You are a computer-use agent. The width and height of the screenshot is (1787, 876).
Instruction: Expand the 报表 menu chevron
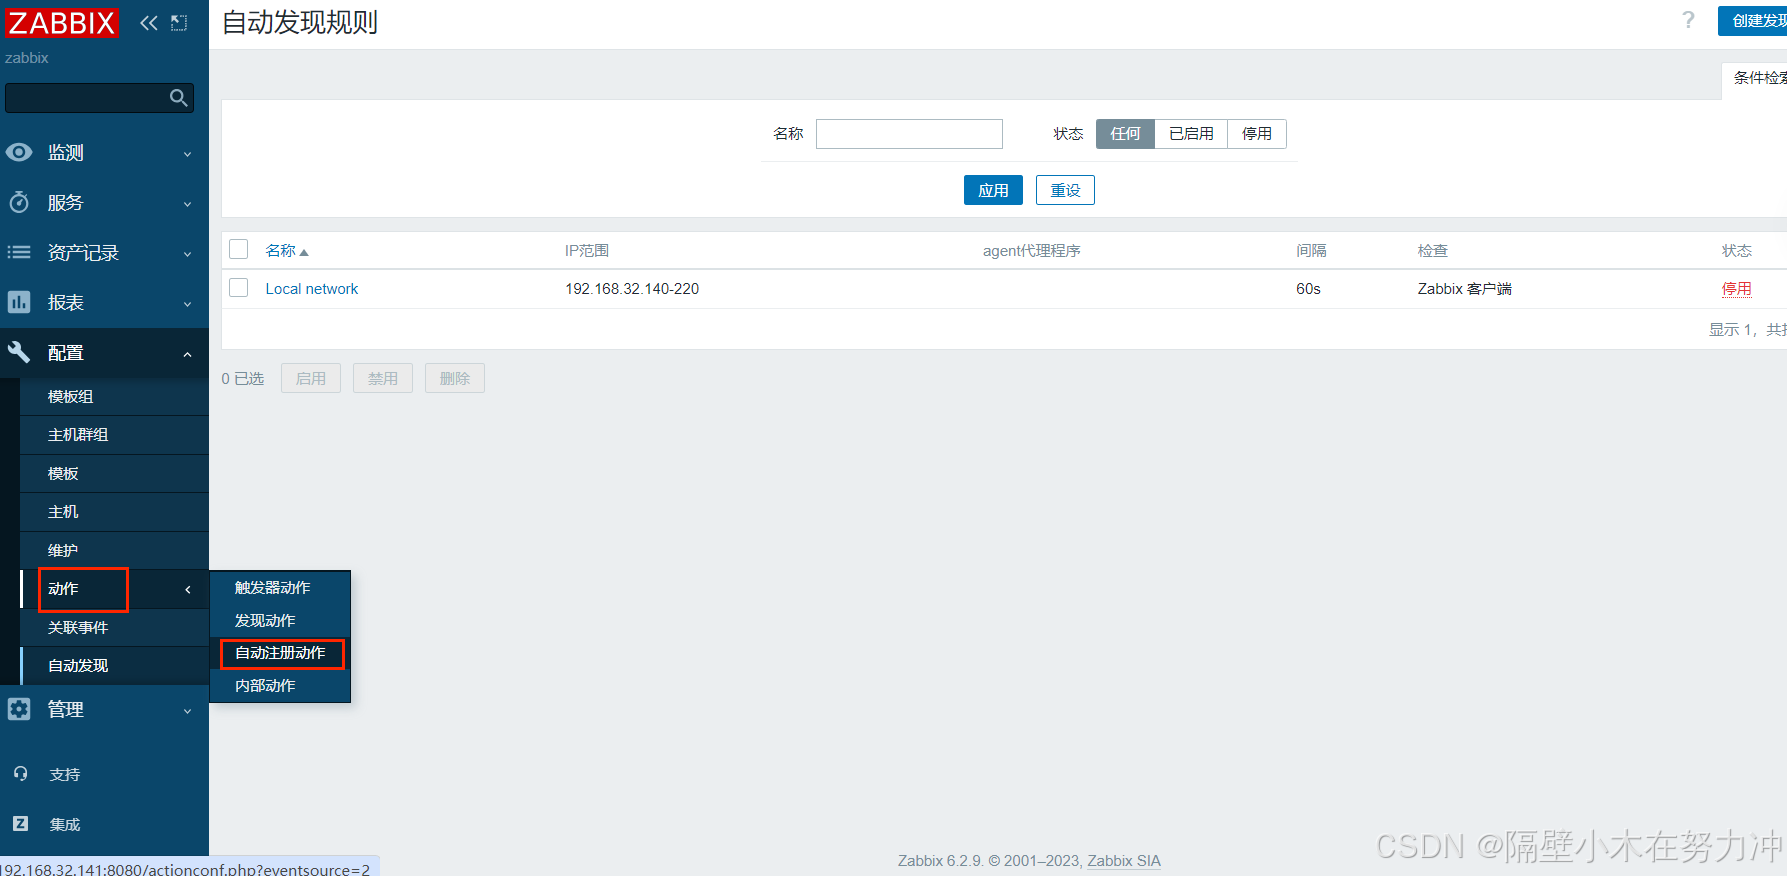click(x=187, y=304)
